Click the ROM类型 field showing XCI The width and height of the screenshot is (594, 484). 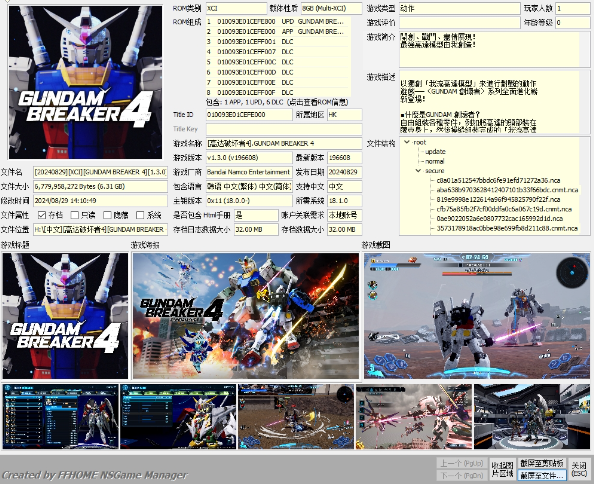(236, 8)
